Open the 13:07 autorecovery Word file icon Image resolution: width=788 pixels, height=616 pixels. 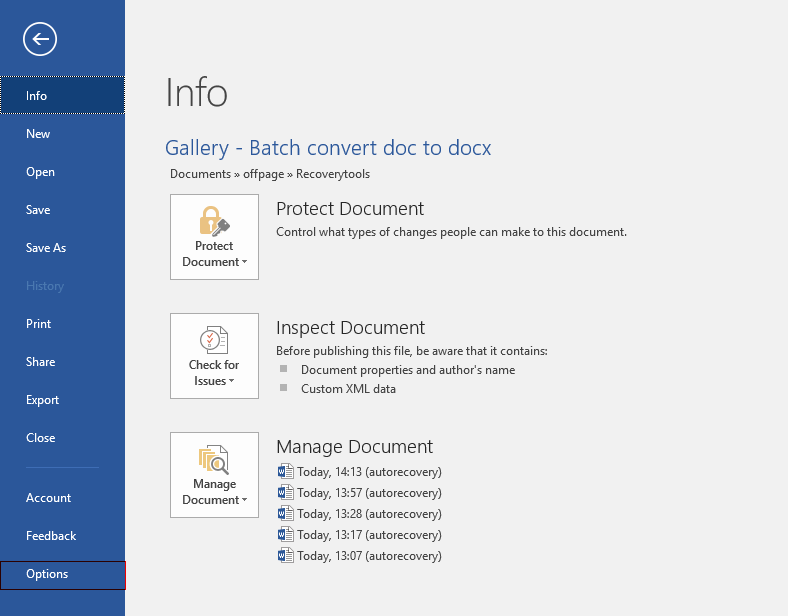(x=285, y=556)
